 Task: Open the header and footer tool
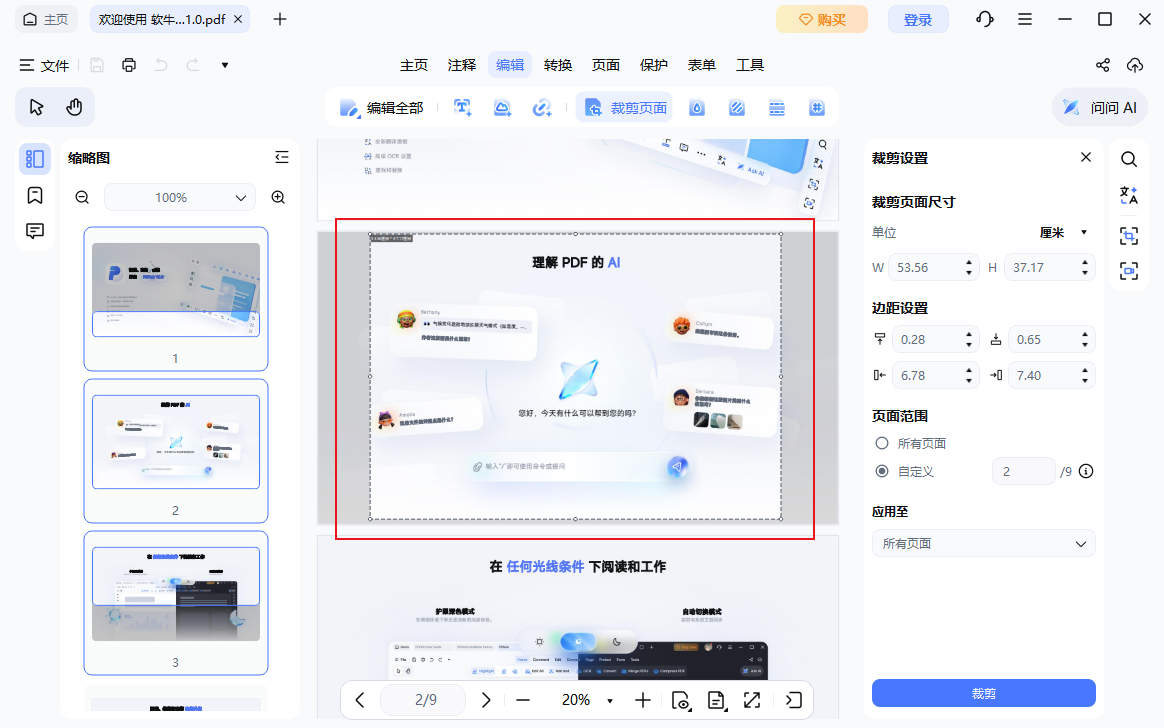[x=776, y=108]
